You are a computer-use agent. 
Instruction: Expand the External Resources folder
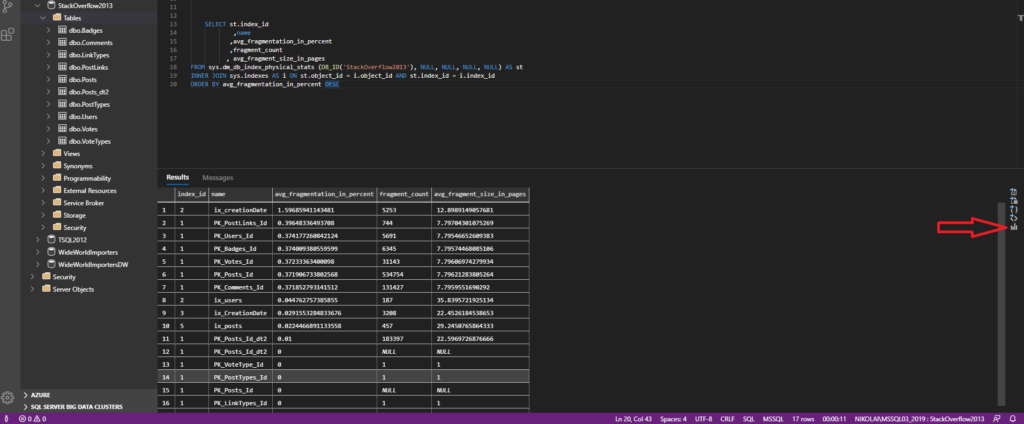[x=43, y=191]
